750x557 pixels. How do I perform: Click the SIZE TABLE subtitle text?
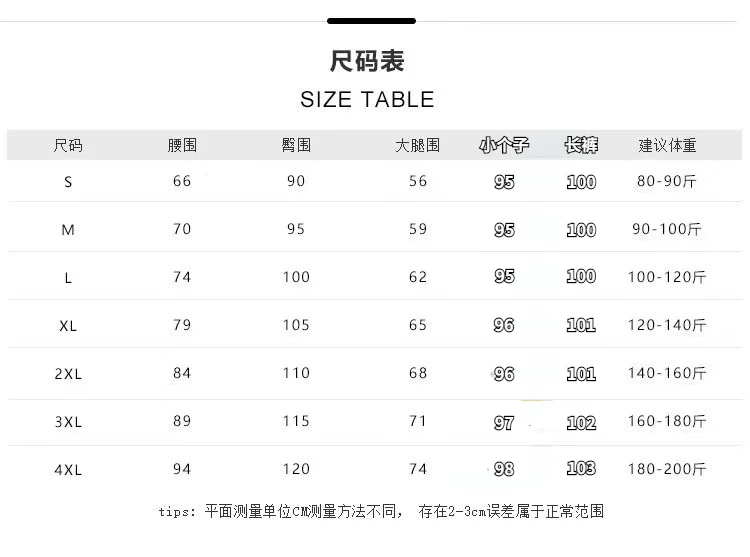[367, 100]
